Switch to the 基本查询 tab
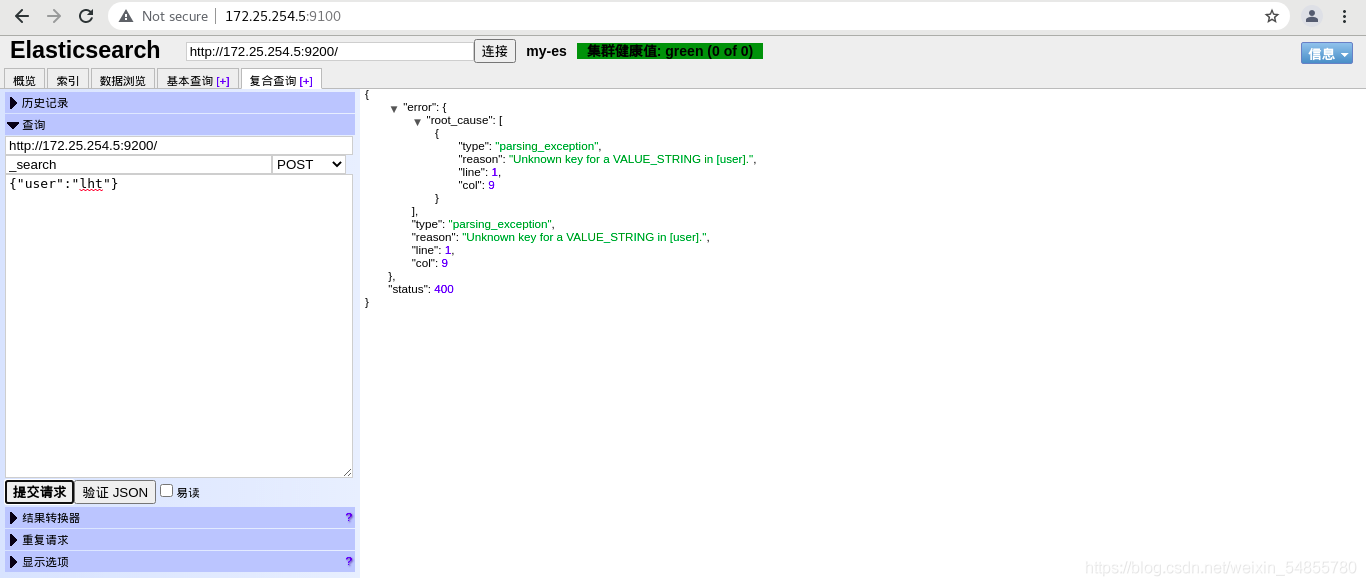Viewport: 1366px width, 586px height. point(198,80)
